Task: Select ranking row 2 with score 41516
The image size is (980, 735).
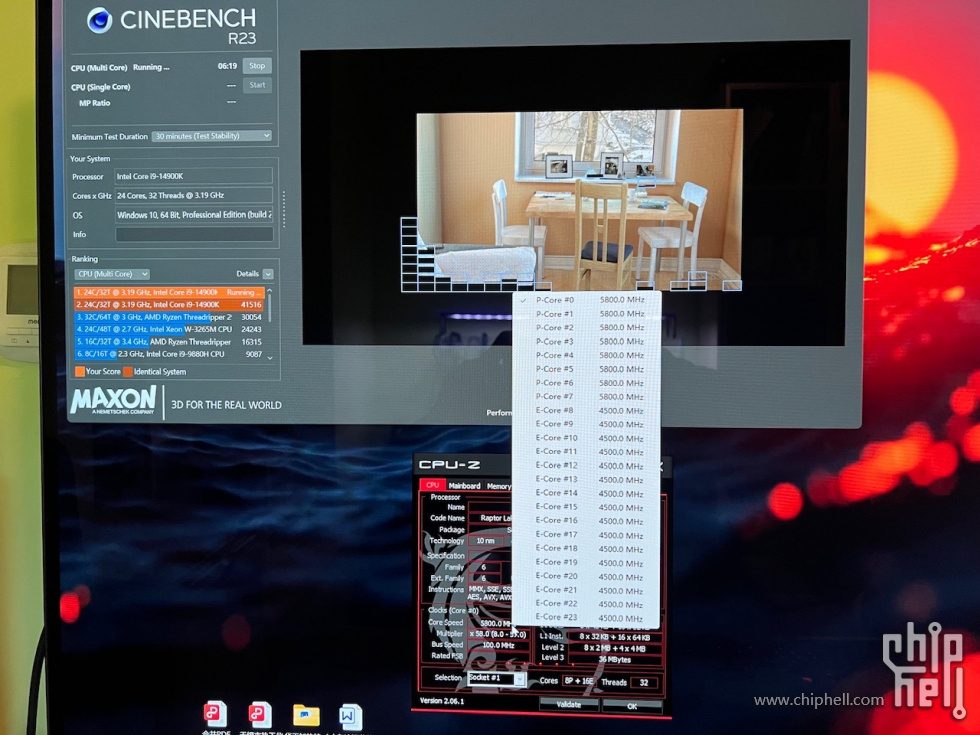Action: point(169,304)
